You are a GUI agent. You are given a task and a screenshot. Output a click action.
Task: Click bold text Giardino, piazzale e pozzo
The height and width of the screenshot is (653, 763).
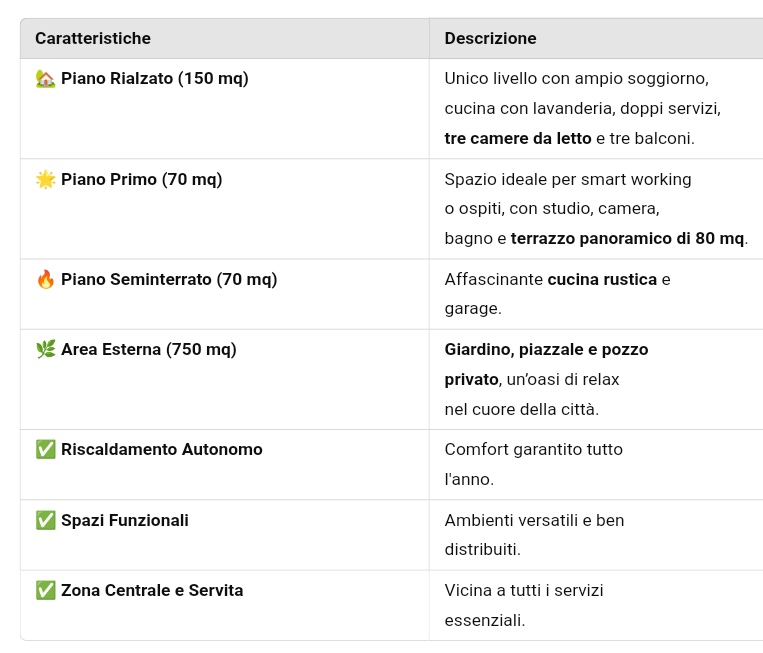pos(546,349)
